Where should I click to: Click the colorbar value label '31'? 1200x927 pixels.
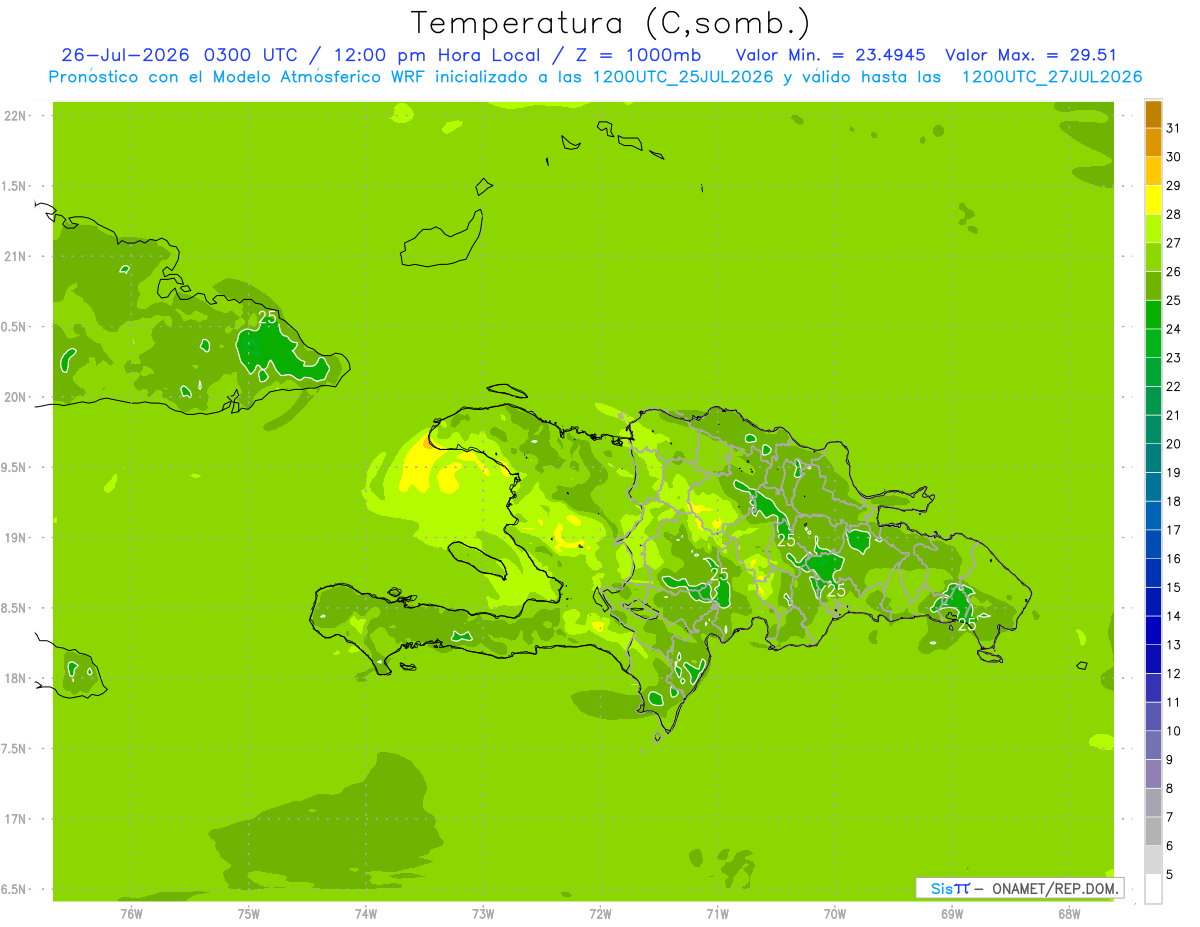click(1174, 128)
